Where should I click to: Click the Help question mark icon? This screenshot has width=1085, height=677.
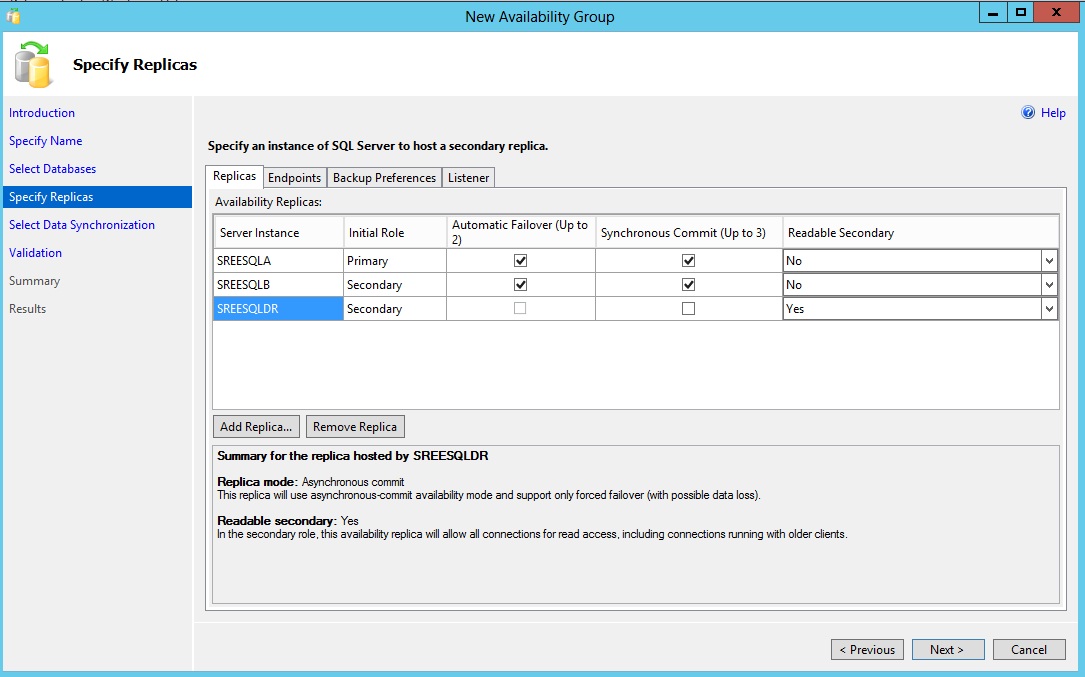[1028, 113]
